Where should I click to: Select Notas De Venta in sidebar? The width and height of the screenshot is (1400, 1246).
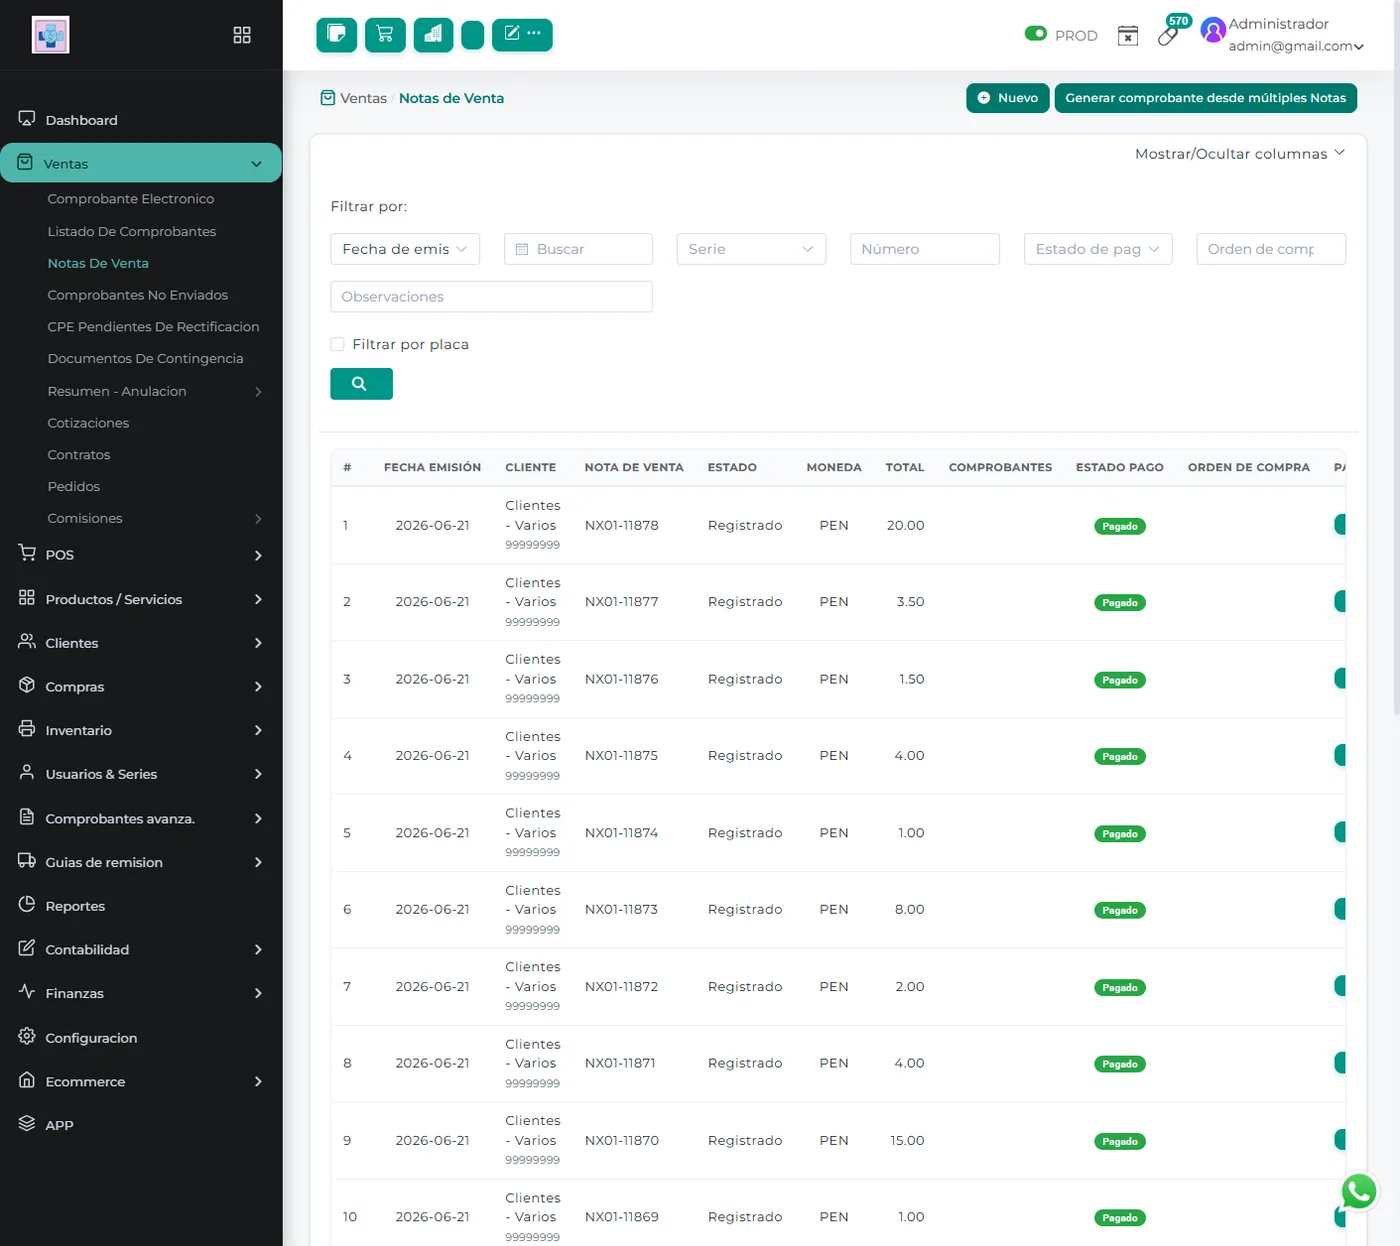pyautogui.click(x=98, y=263)
